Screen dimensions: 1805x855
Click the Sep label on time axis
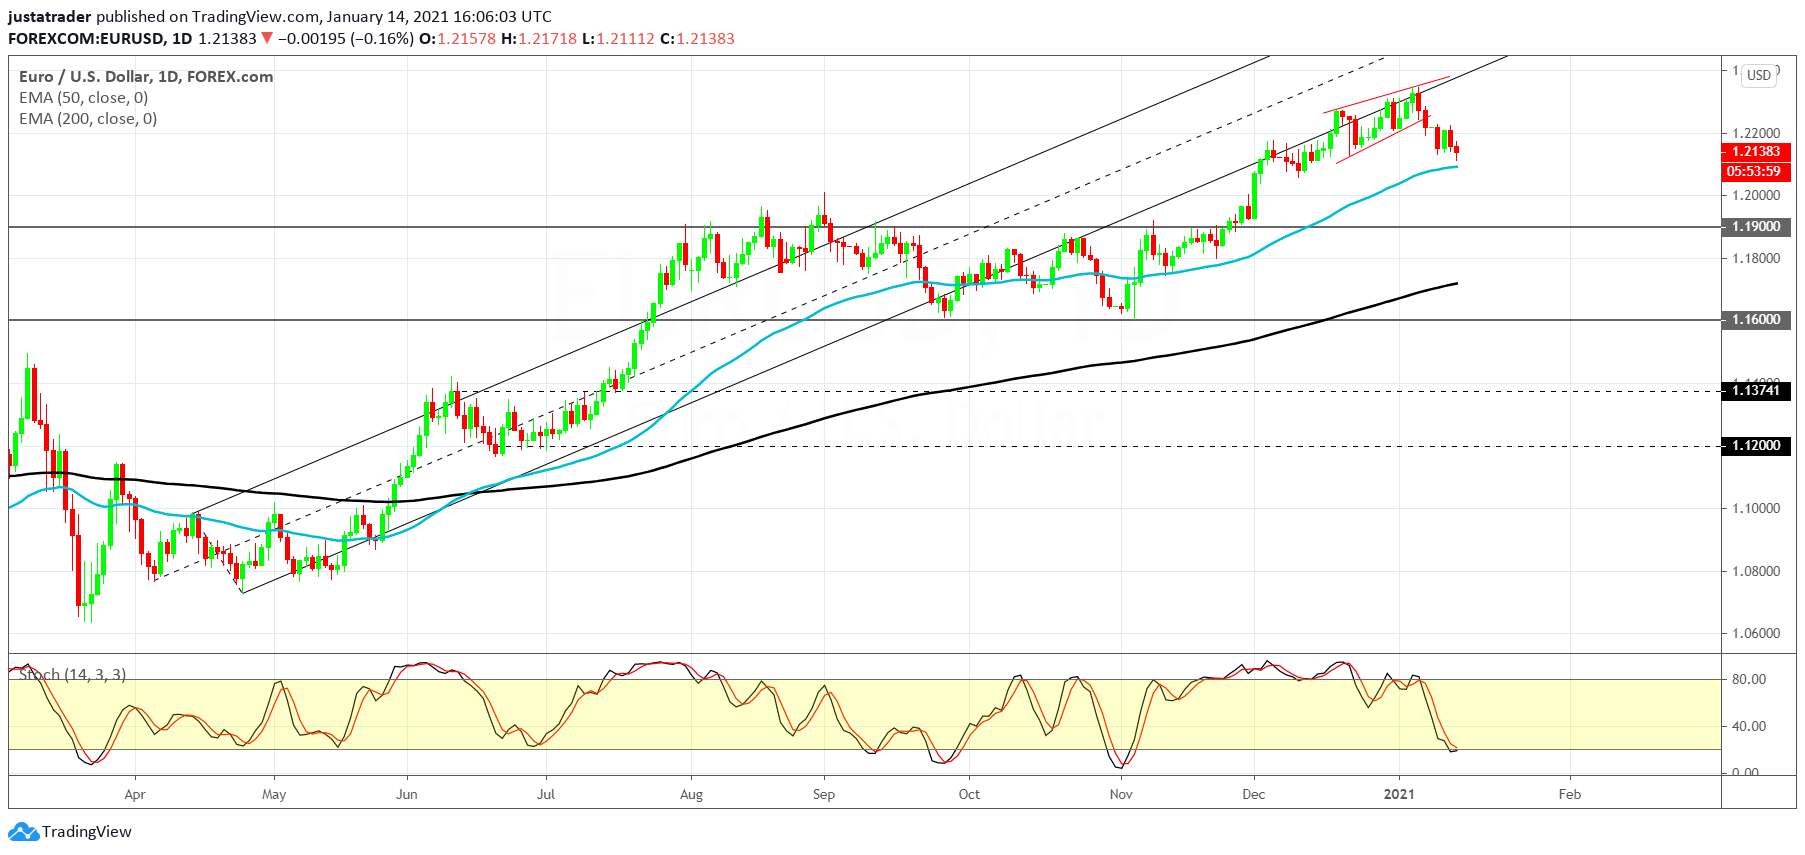click(824, 795)
